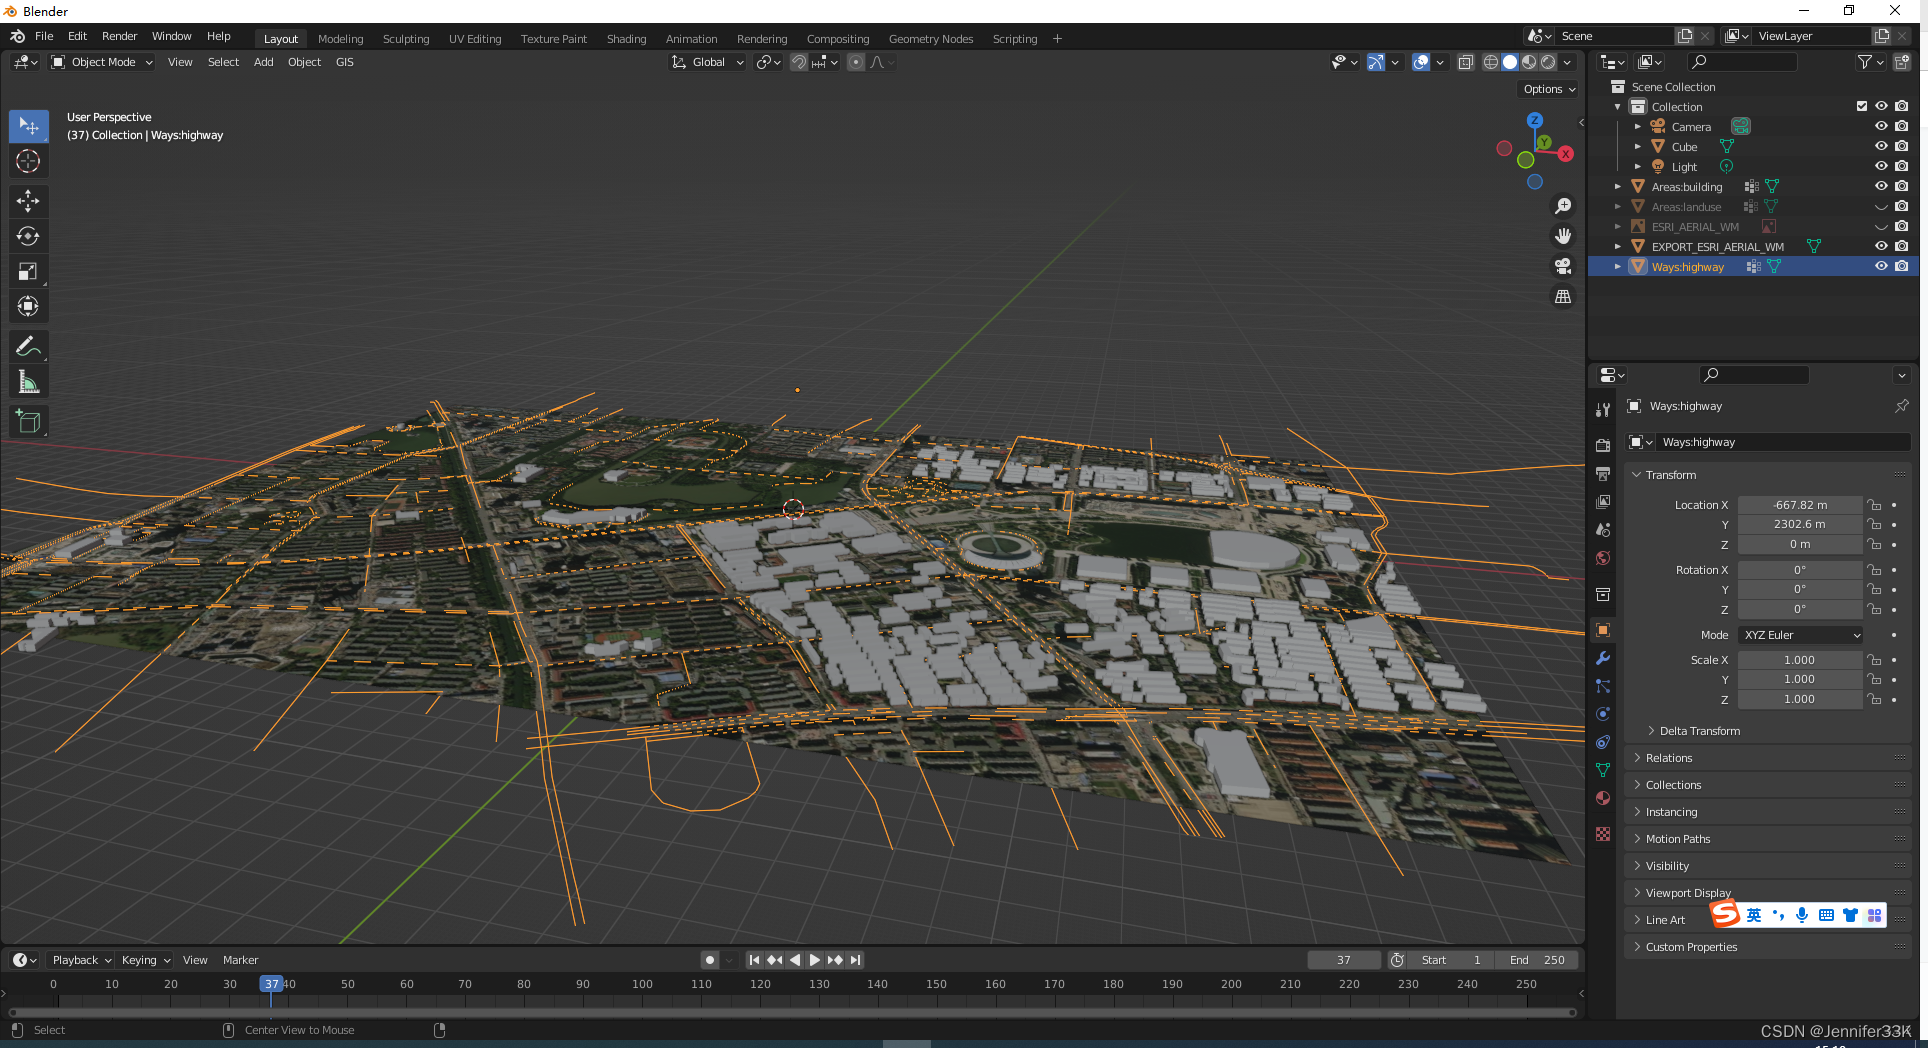Image resolution: width=1928 pixels, height=1048 pixels.
Task: Toggle Collection exclude checkbox in outliner
Action: click(x=1861, y=106)
